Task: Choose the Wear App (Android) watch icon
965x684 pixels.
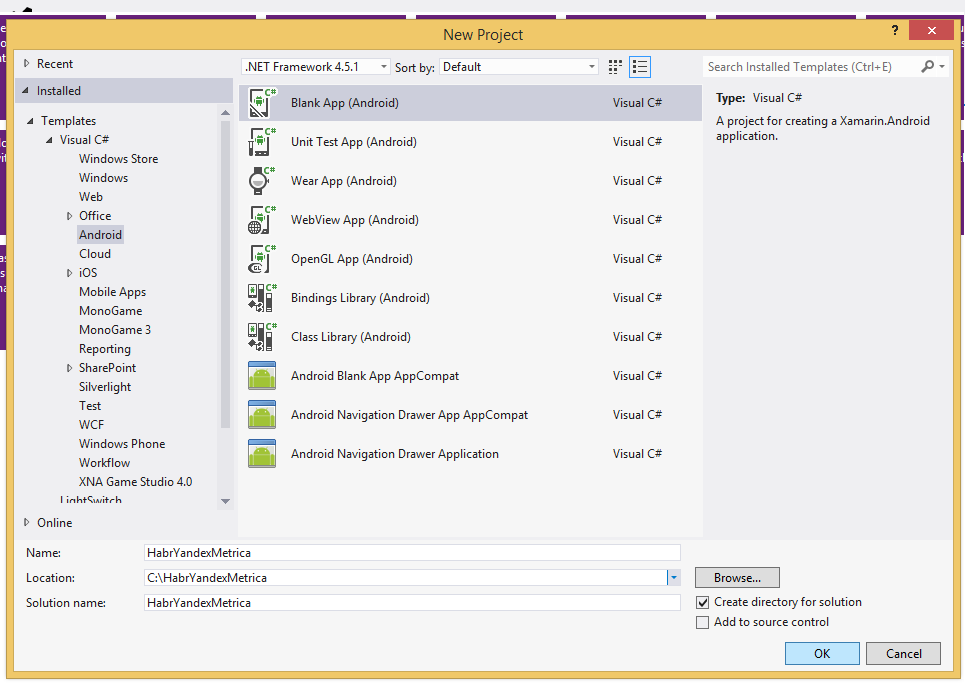Action: tap(262, 181)
